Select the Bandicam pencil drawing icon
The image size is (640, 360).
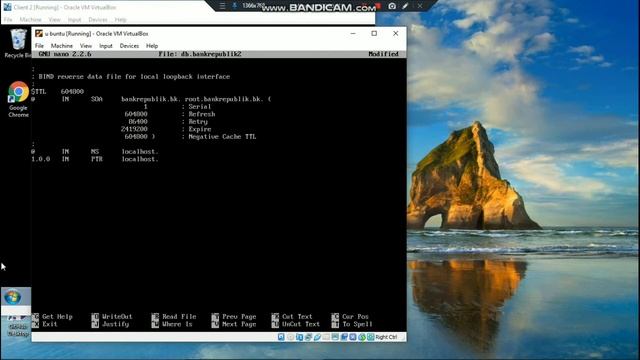point(405,6)
